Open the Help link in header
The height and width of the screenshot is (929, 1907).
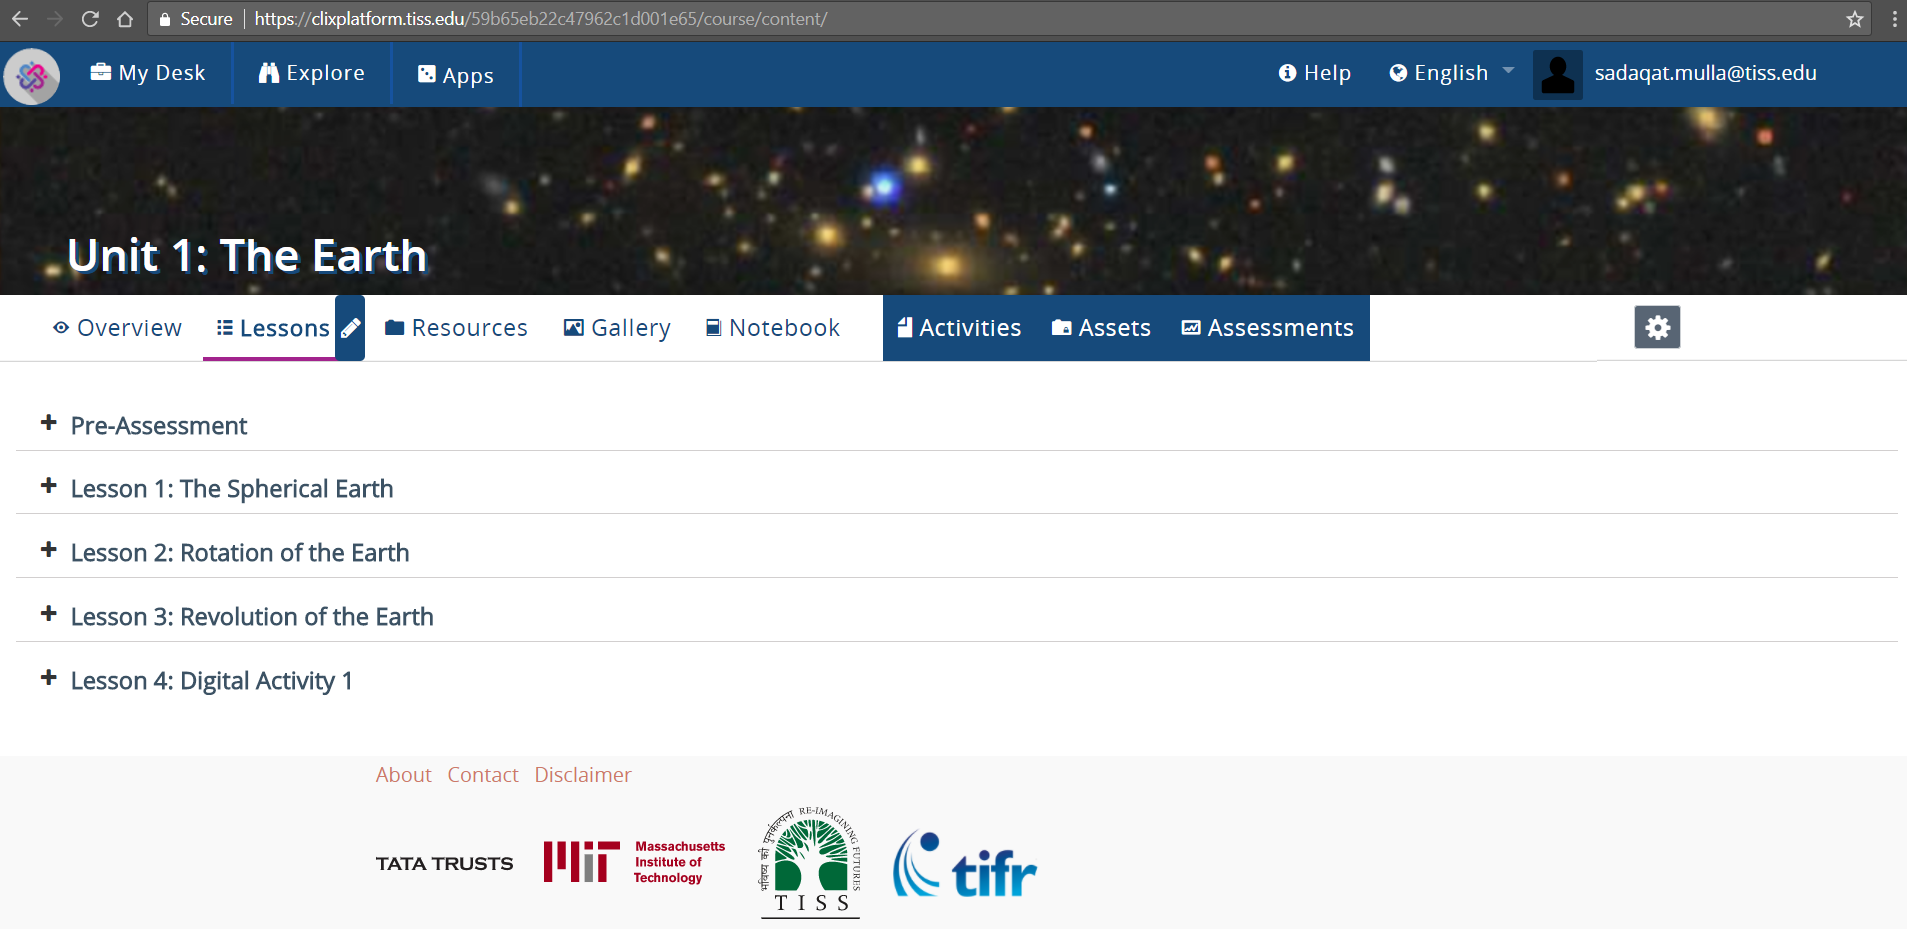[x=1314, y=73]
